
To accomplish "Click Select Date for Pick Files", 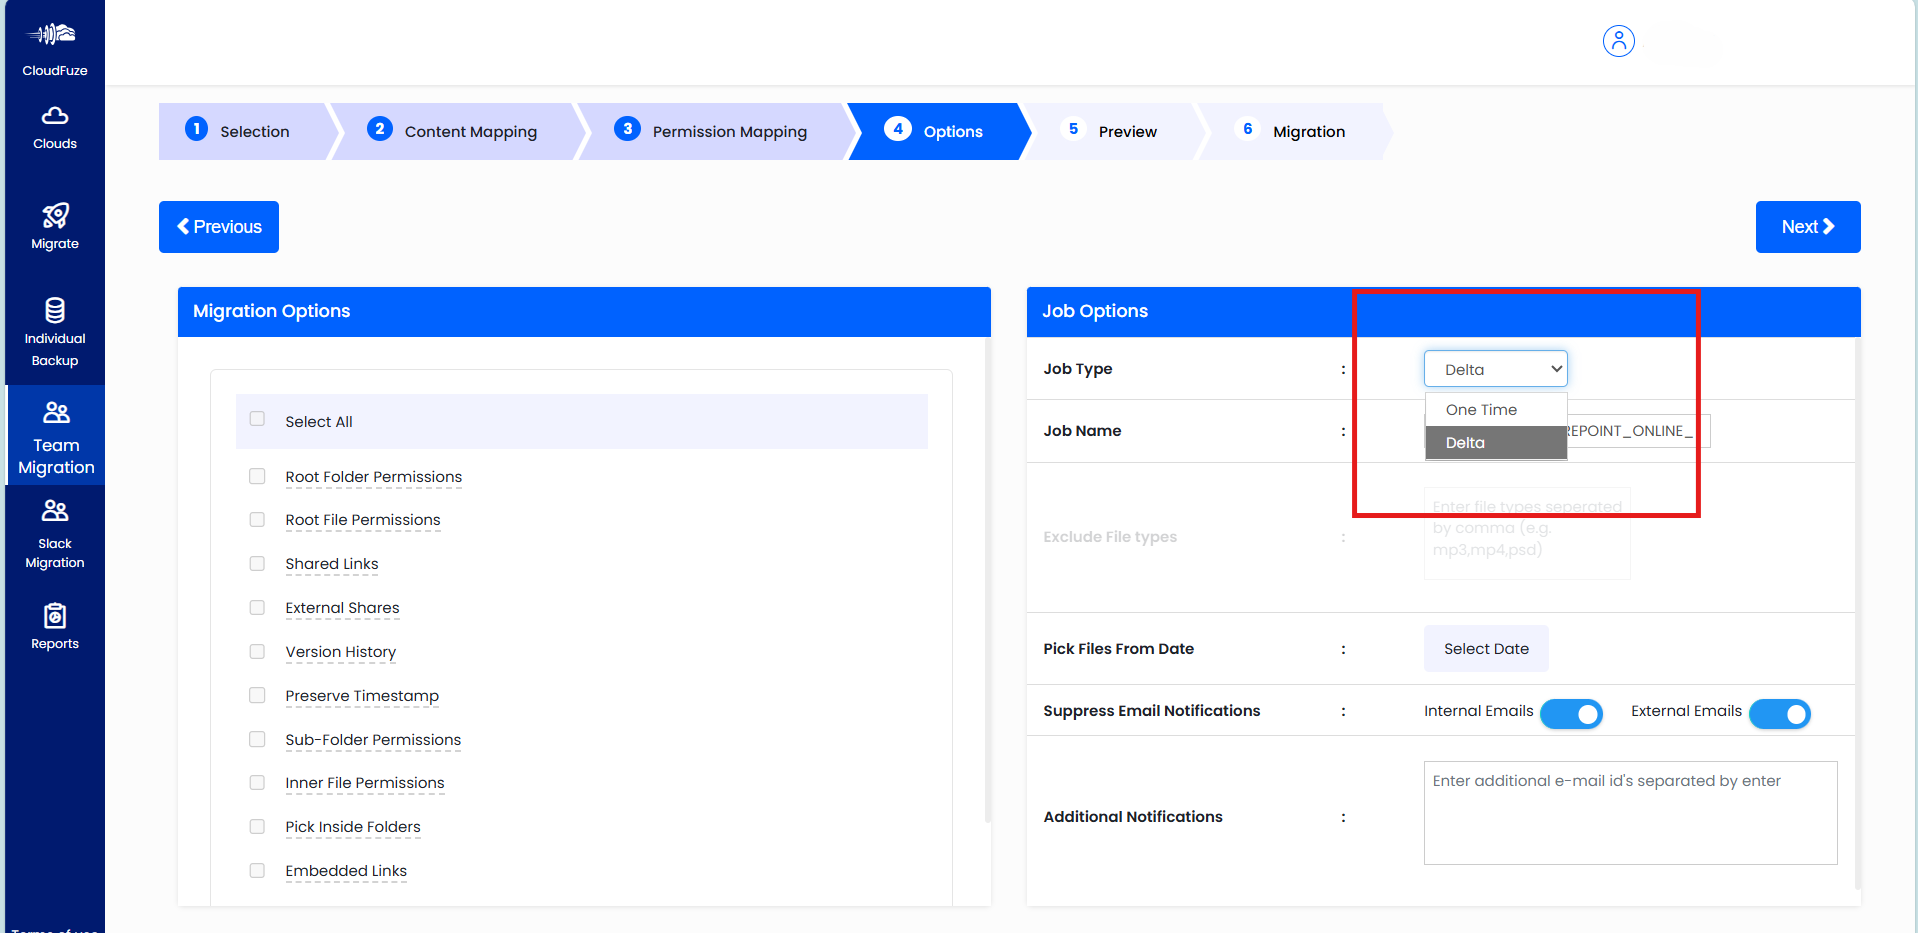I will point(1486,648).
